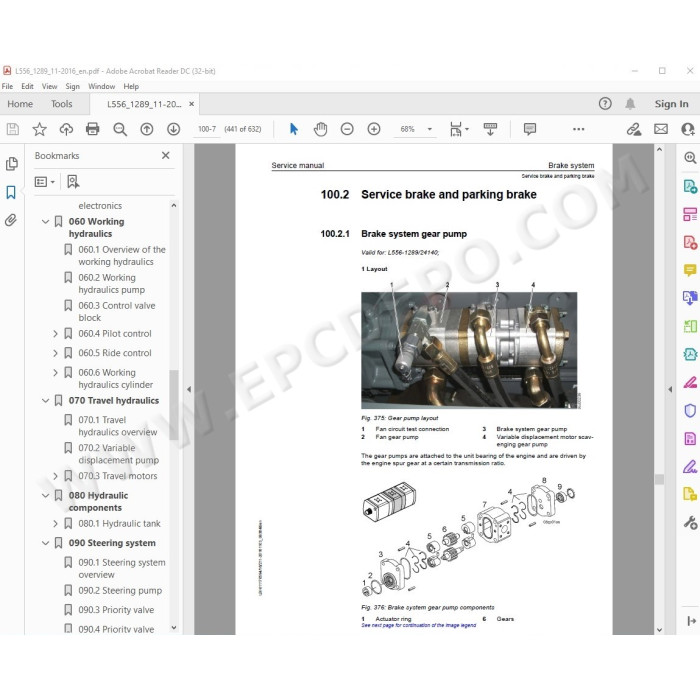This screenshot has width=700, height=700.
Task: Open zoom level dropdown arrow
Action: (429, 129)
